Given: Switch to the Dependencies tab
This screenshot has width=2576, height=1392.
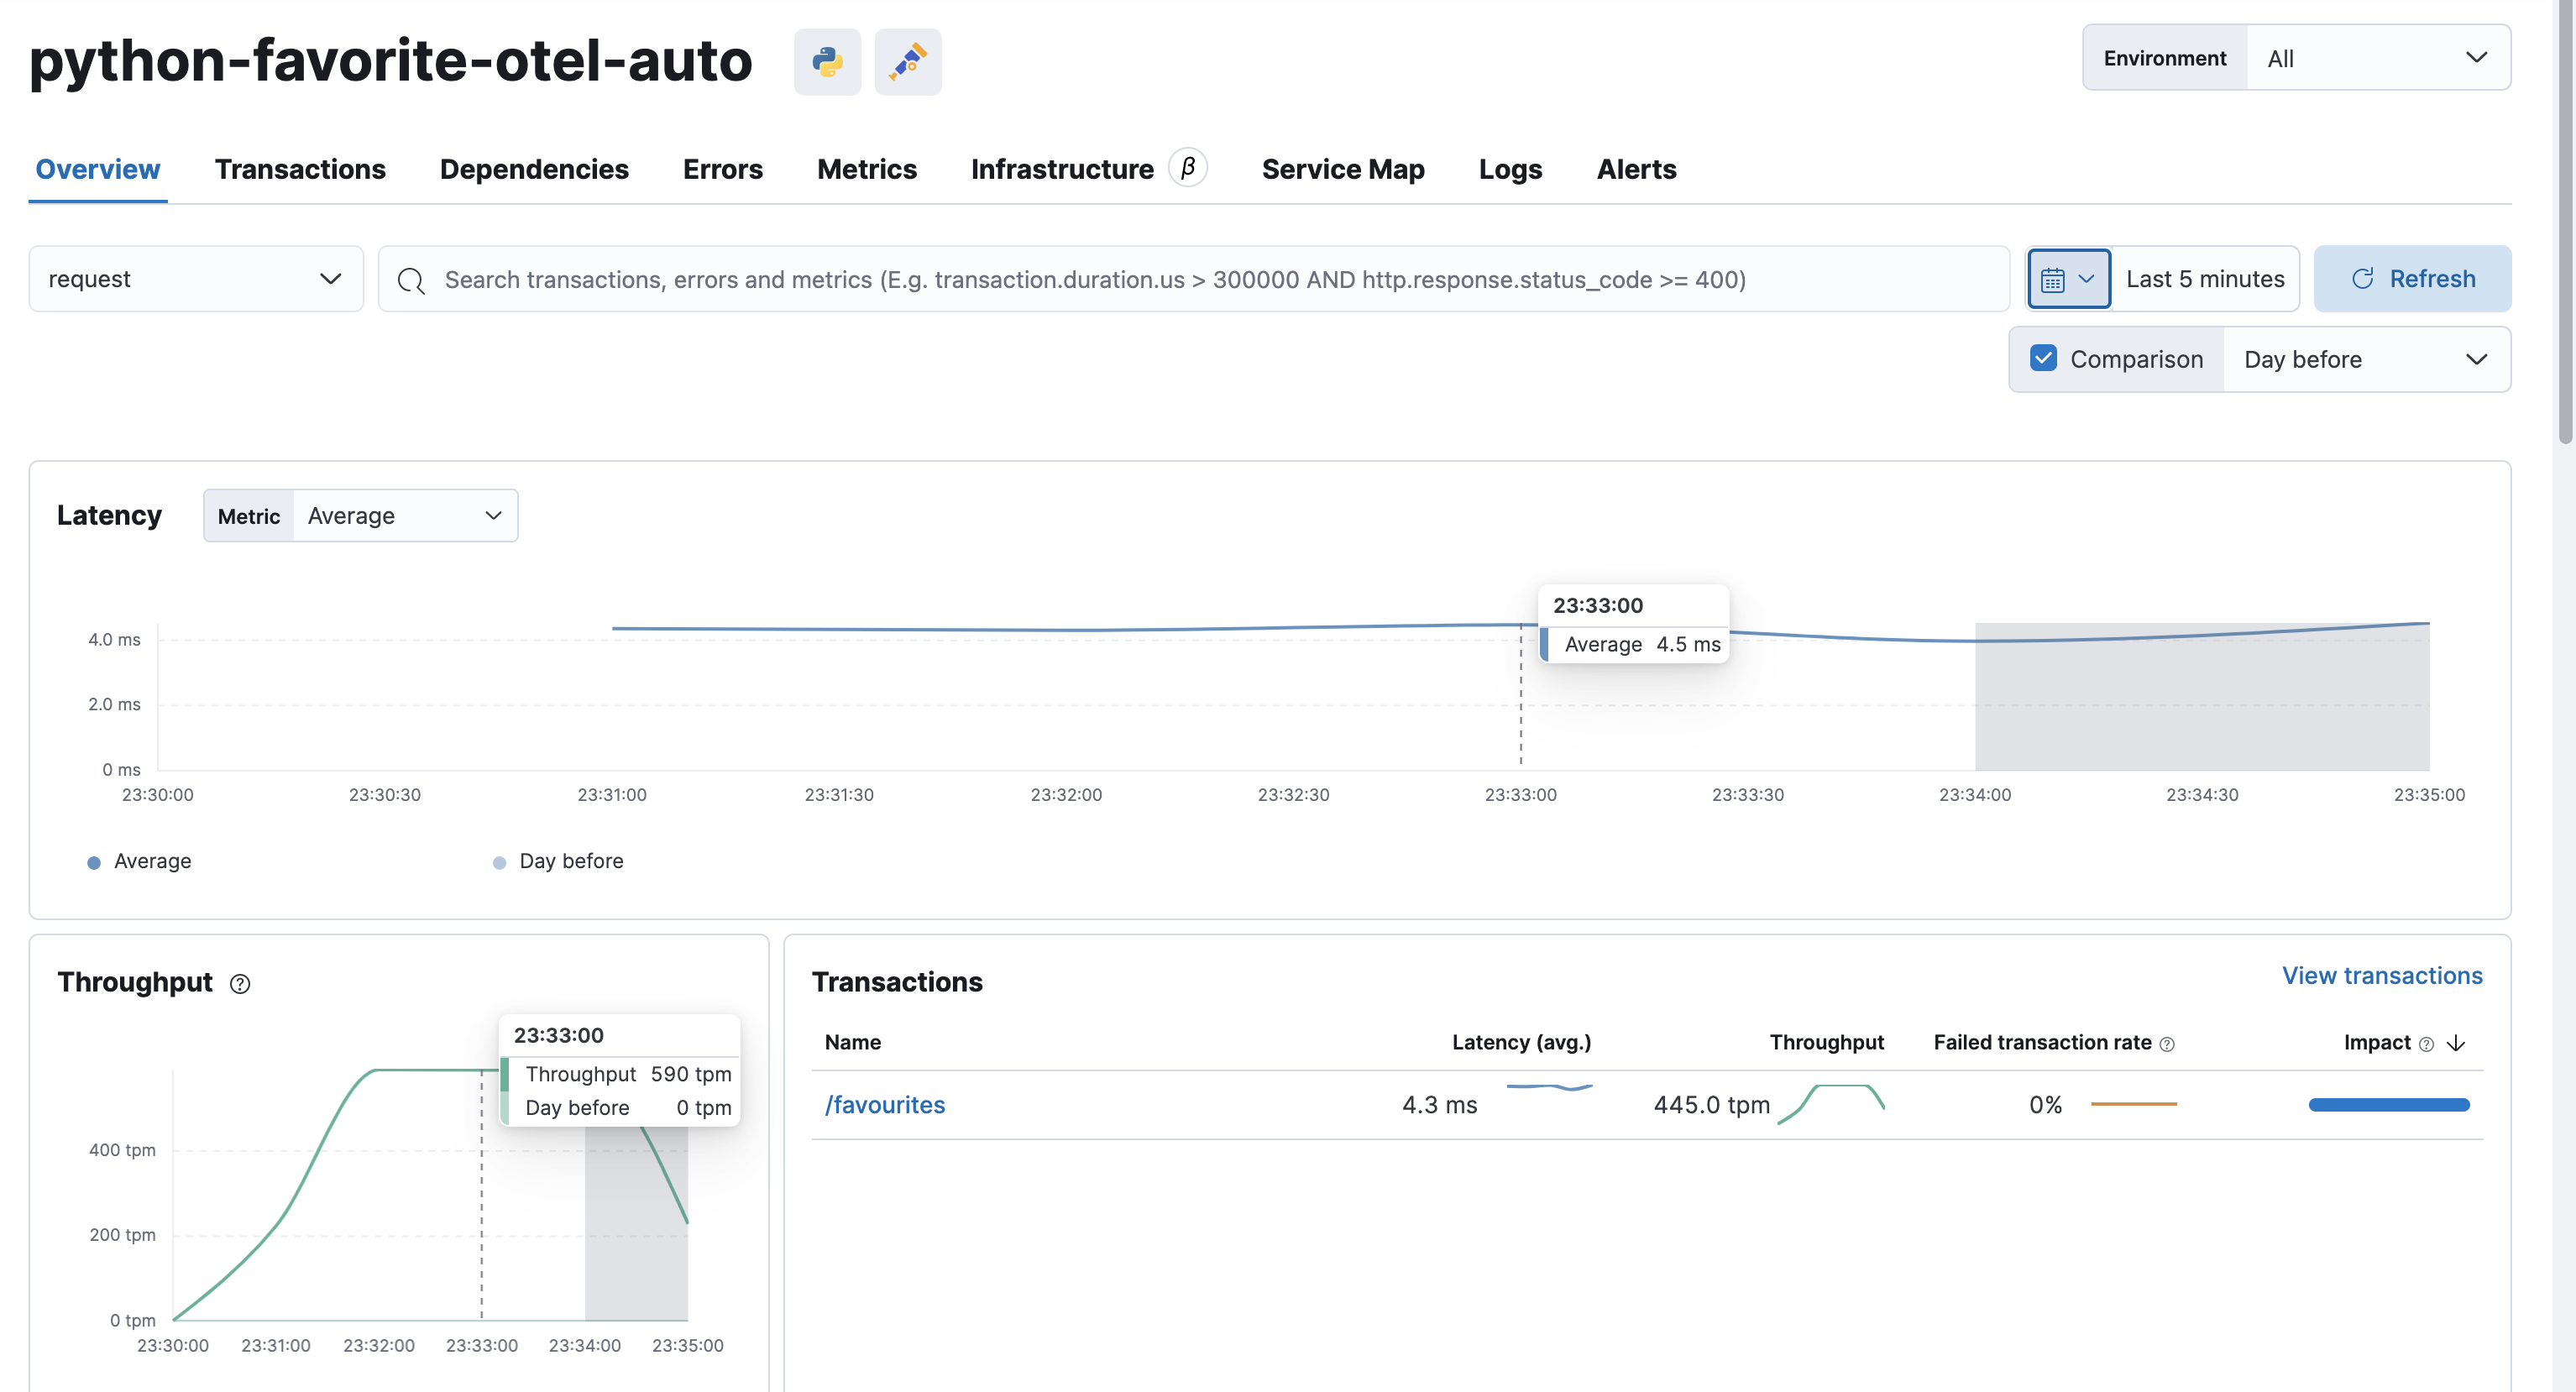Looking at the screenshot, I should click(534, 169).
